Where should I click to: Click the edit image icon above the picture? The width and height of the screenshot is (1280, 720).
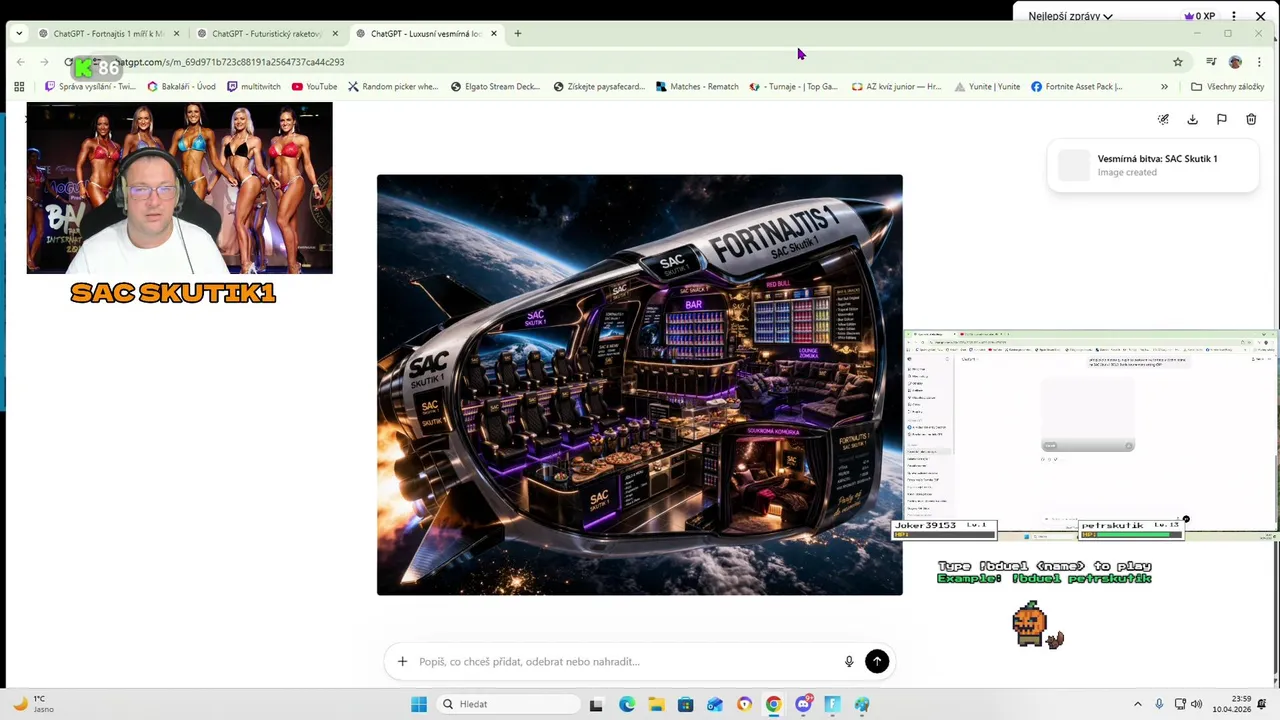[1163, 119]
